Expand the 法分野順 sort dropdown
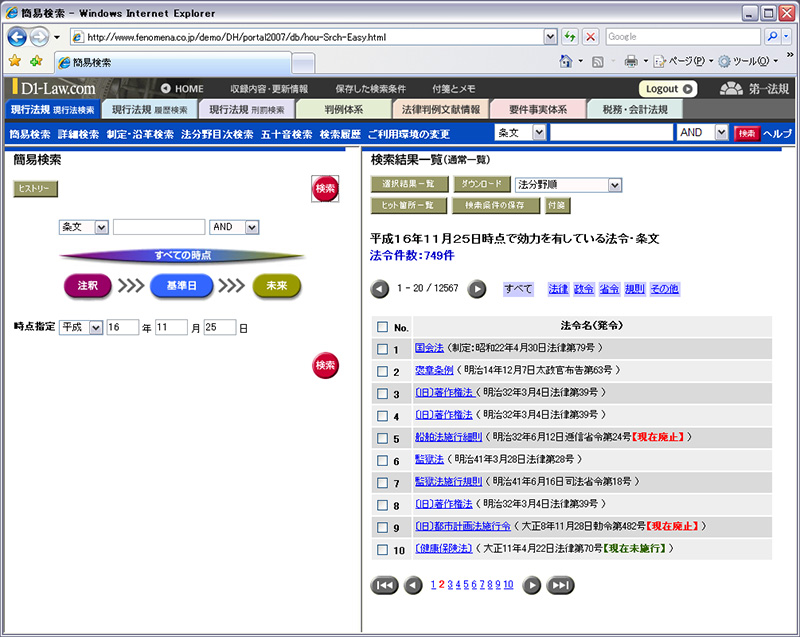 click(615, 185)
